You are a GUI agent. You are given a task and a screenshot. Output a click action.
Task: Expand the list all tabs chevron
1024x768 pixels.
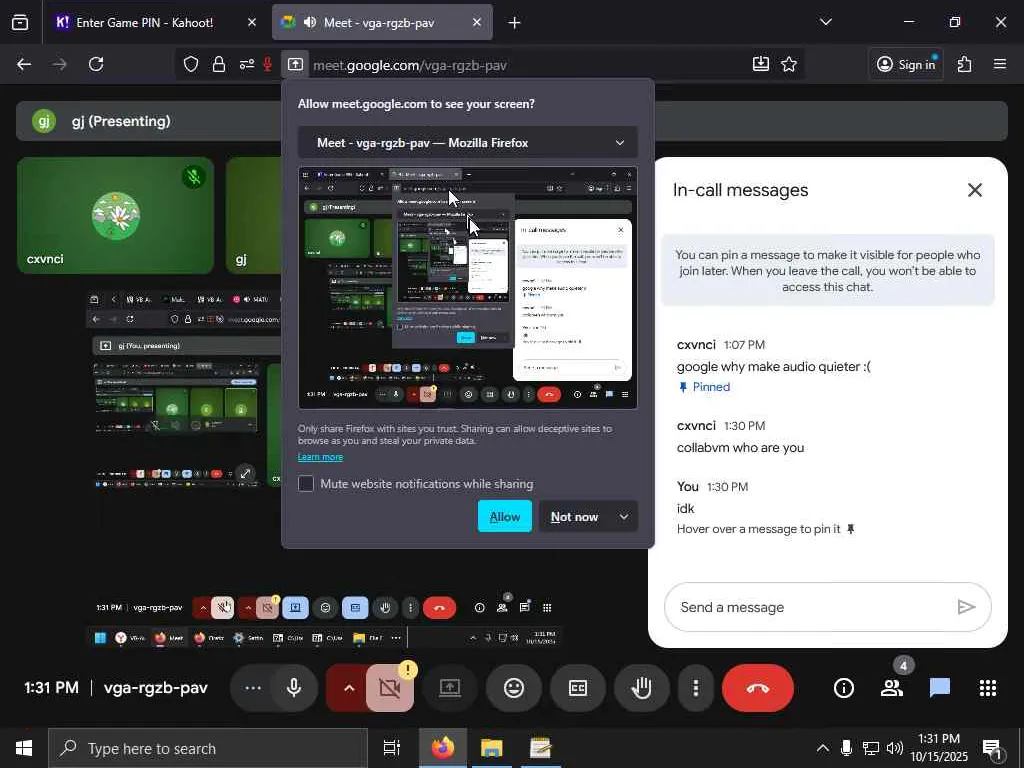(x=825, y=22)
